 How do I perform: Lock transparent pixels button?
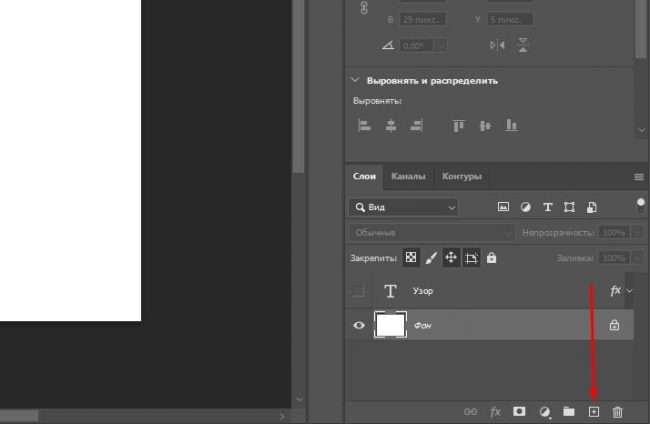click(x=411, y=257)
